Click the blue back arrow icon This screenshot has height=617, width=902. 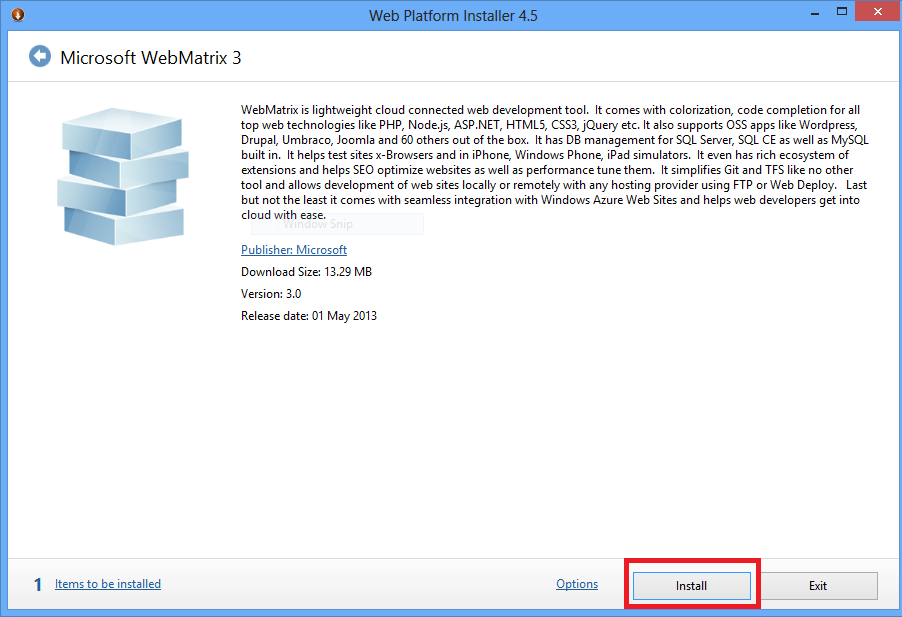coord(40,56)
